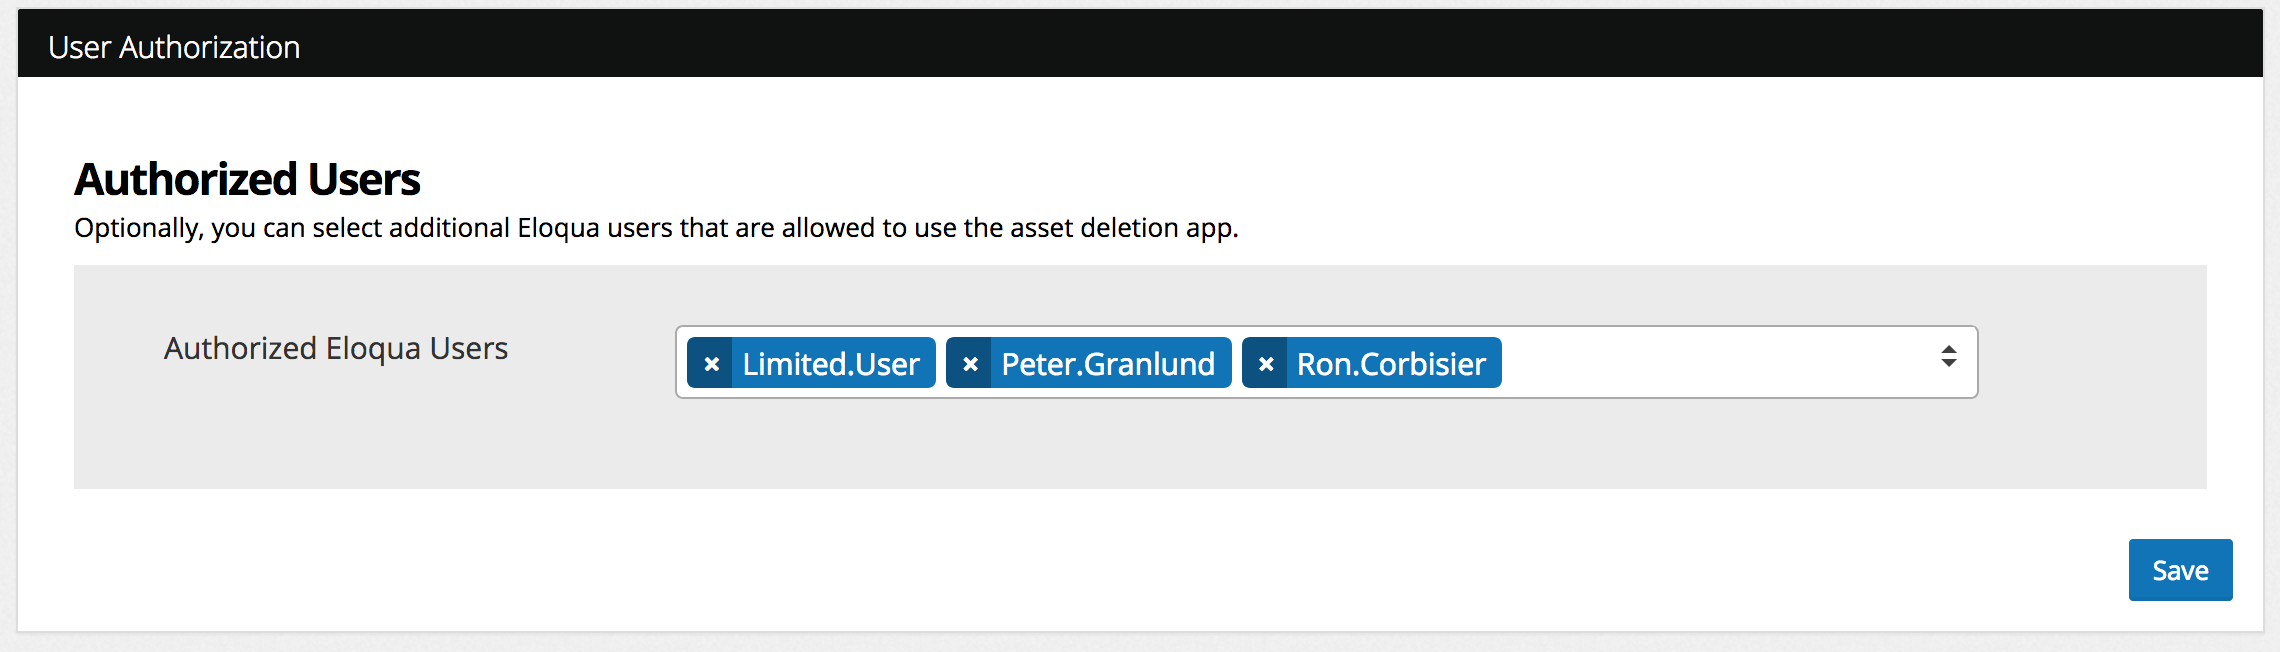Click the User Authorization header title

174,47
